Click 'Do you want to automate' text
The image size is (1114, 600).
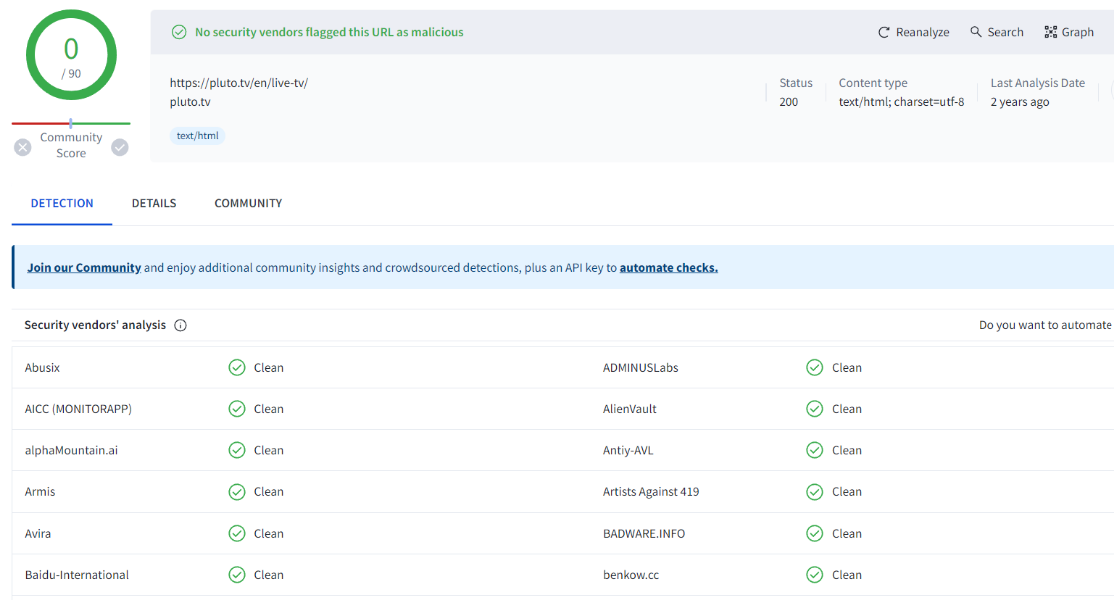[1045, 324]
